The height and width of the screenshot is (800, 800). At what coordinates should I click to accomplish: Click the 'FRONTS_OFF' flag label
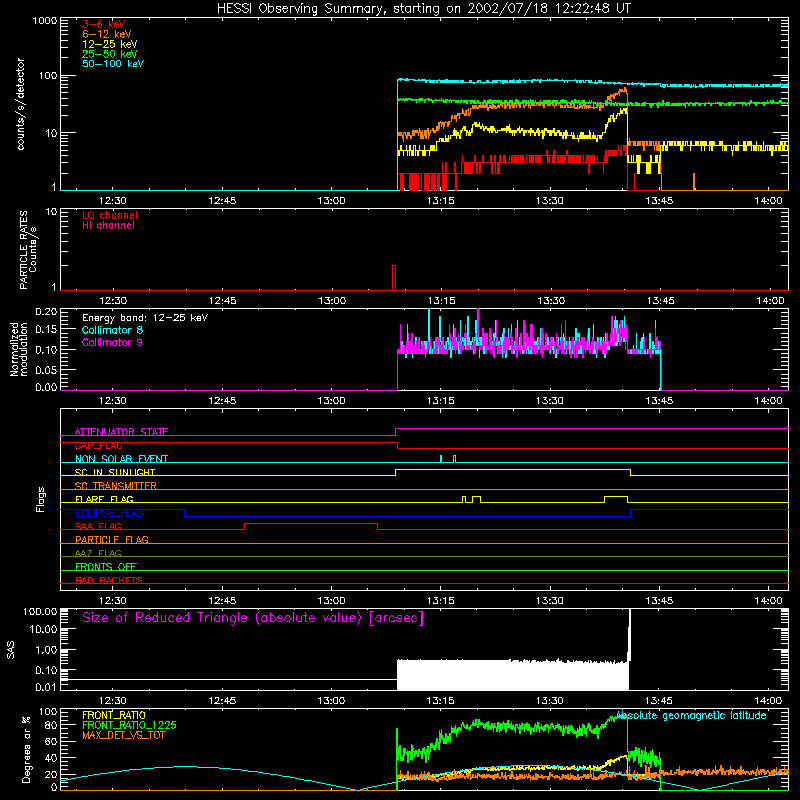click(106, 567)
